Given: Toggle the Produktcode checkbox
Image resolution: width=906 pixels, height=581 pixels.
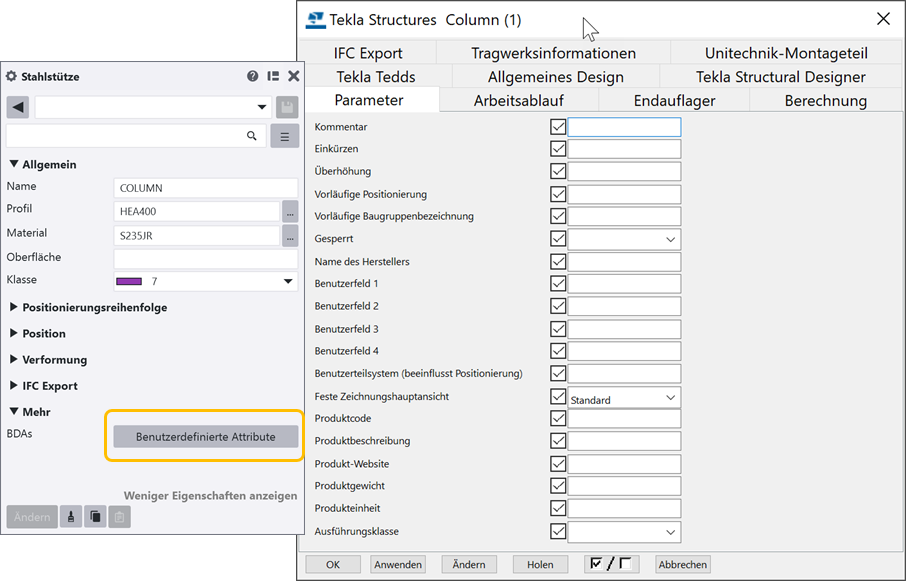Looking at the screenshot, I should (558, 418).
